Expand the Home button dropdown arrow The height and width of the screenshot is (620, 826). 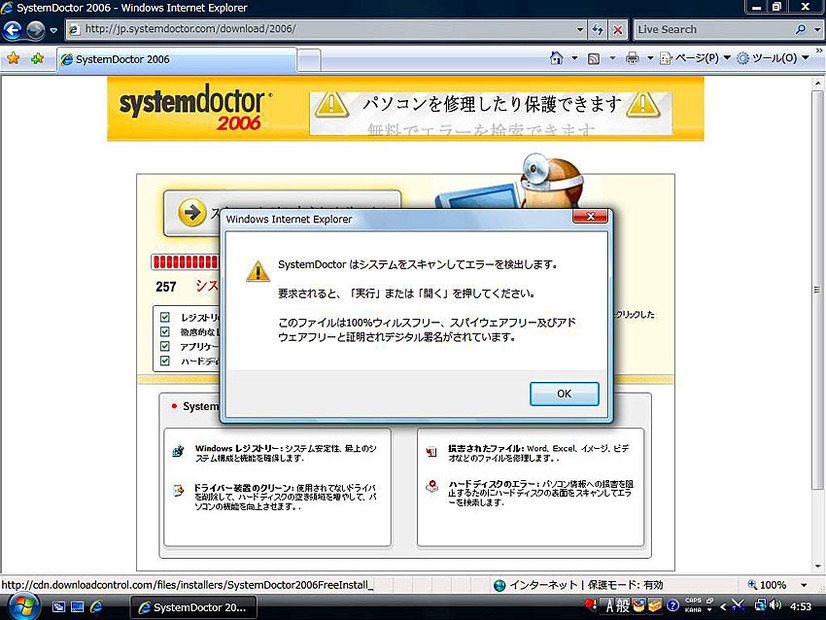[x=575, y=58]
